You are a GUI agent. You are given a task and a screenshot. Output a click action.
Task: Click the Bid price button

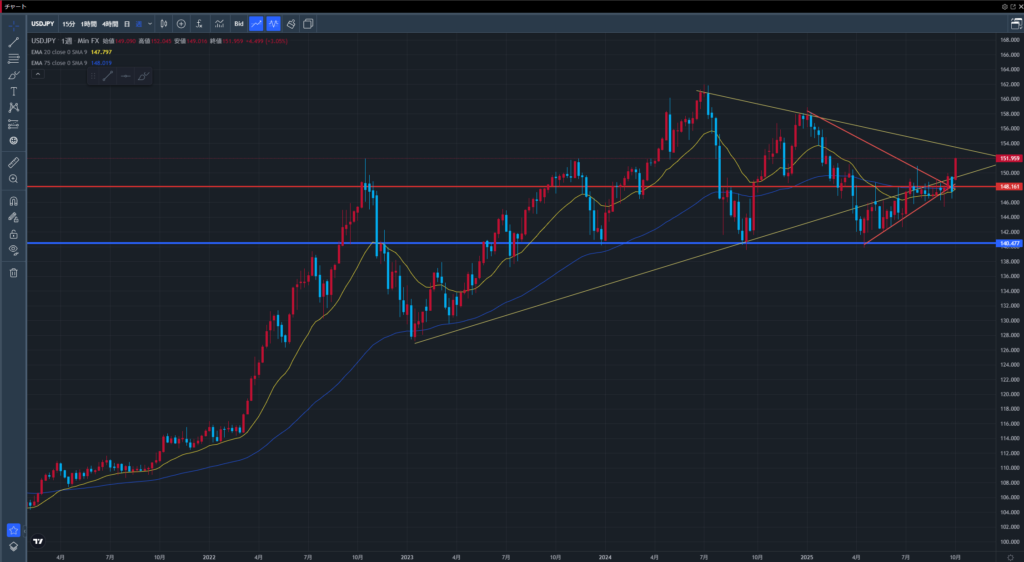tap(238, 23)
